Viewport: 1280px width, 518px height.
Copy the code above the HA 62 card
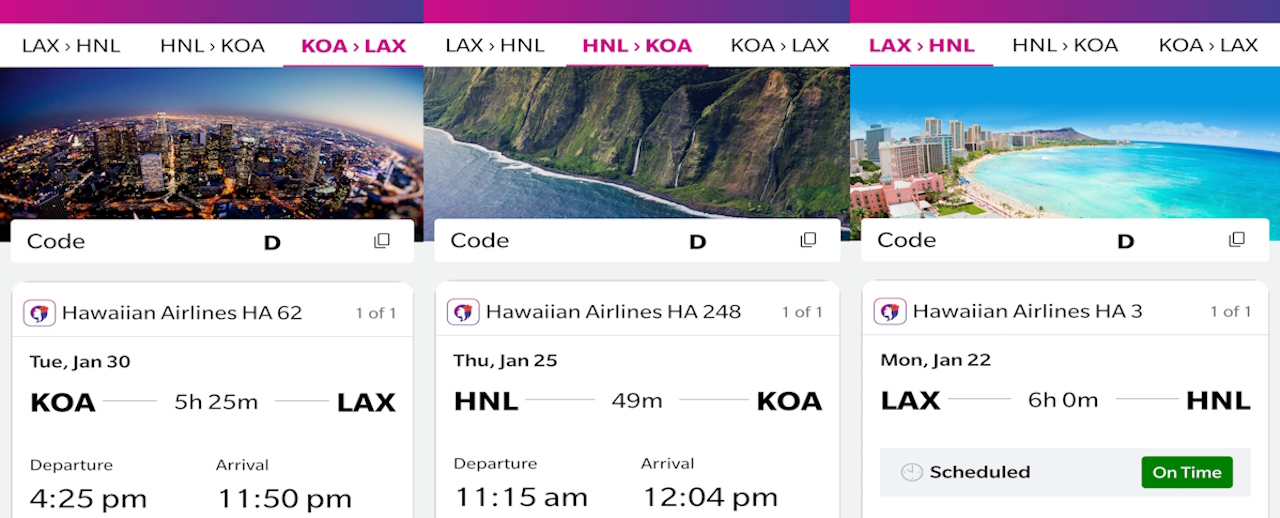tap(382, 241)
